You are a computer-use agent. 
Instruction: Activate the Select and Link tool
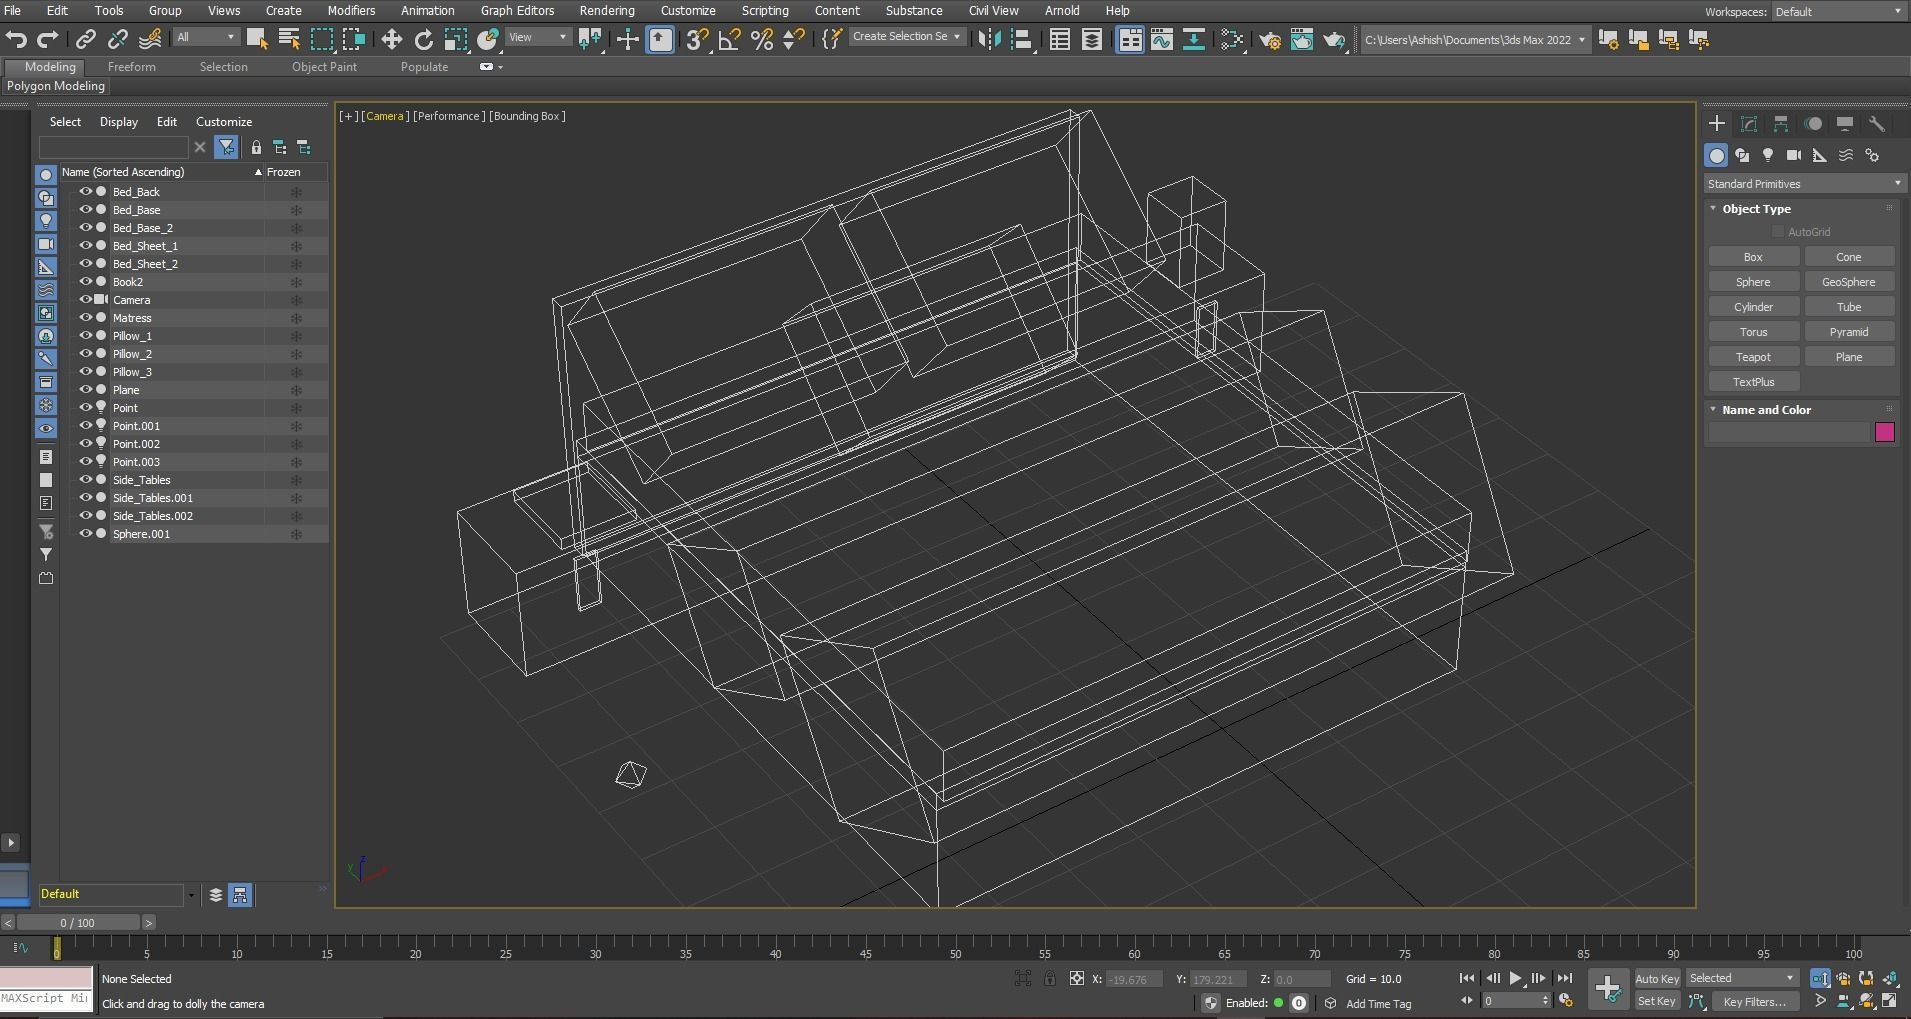click(x=86, y=39)
